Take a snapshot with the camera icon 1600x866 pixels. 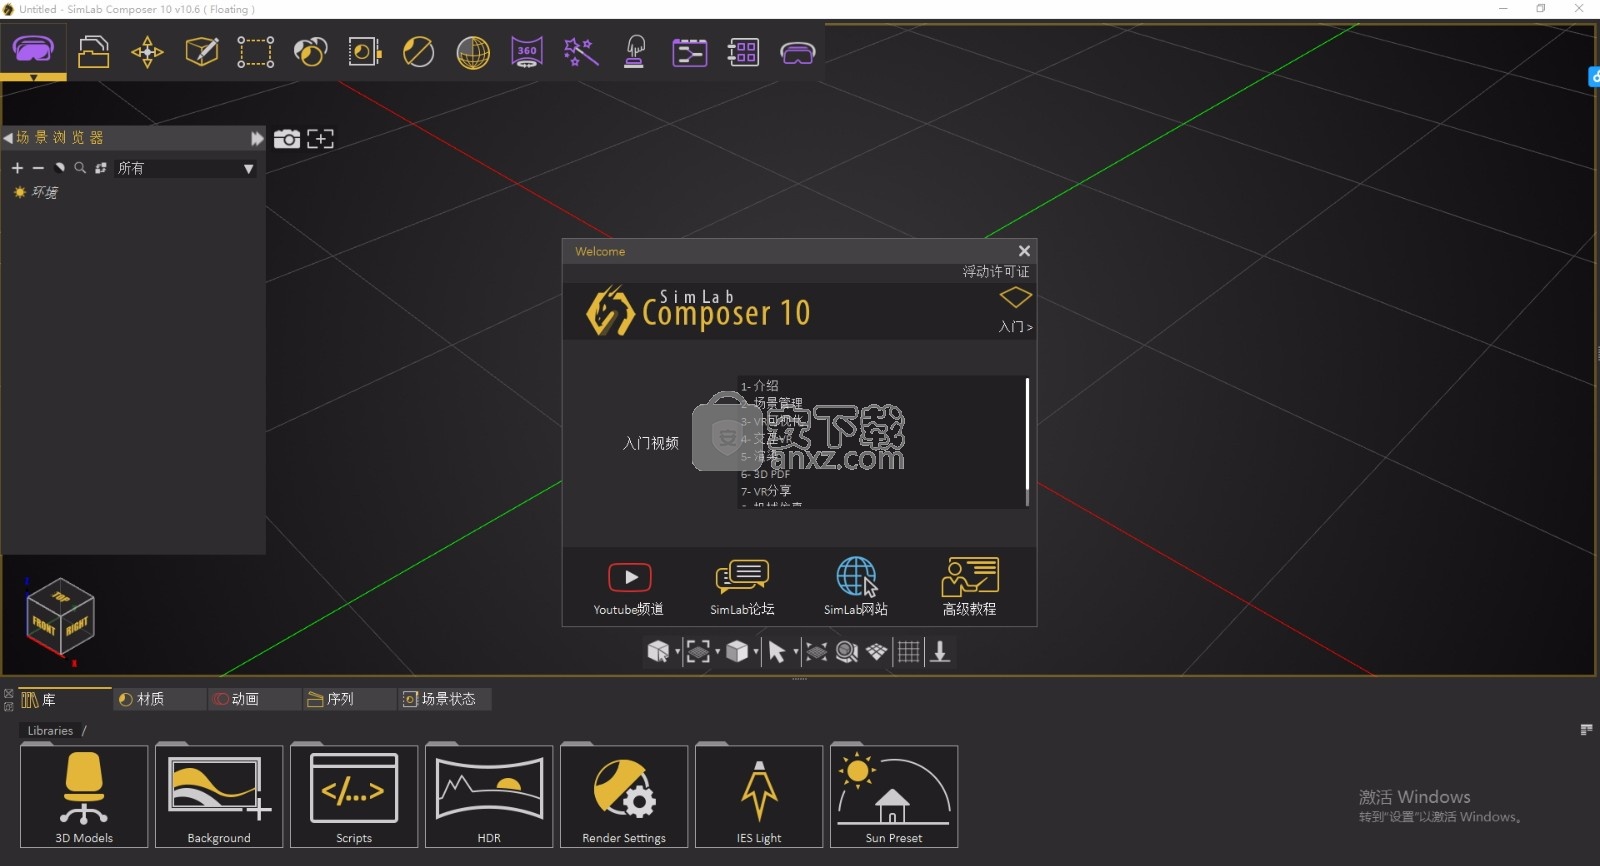(x=287, y=139)
